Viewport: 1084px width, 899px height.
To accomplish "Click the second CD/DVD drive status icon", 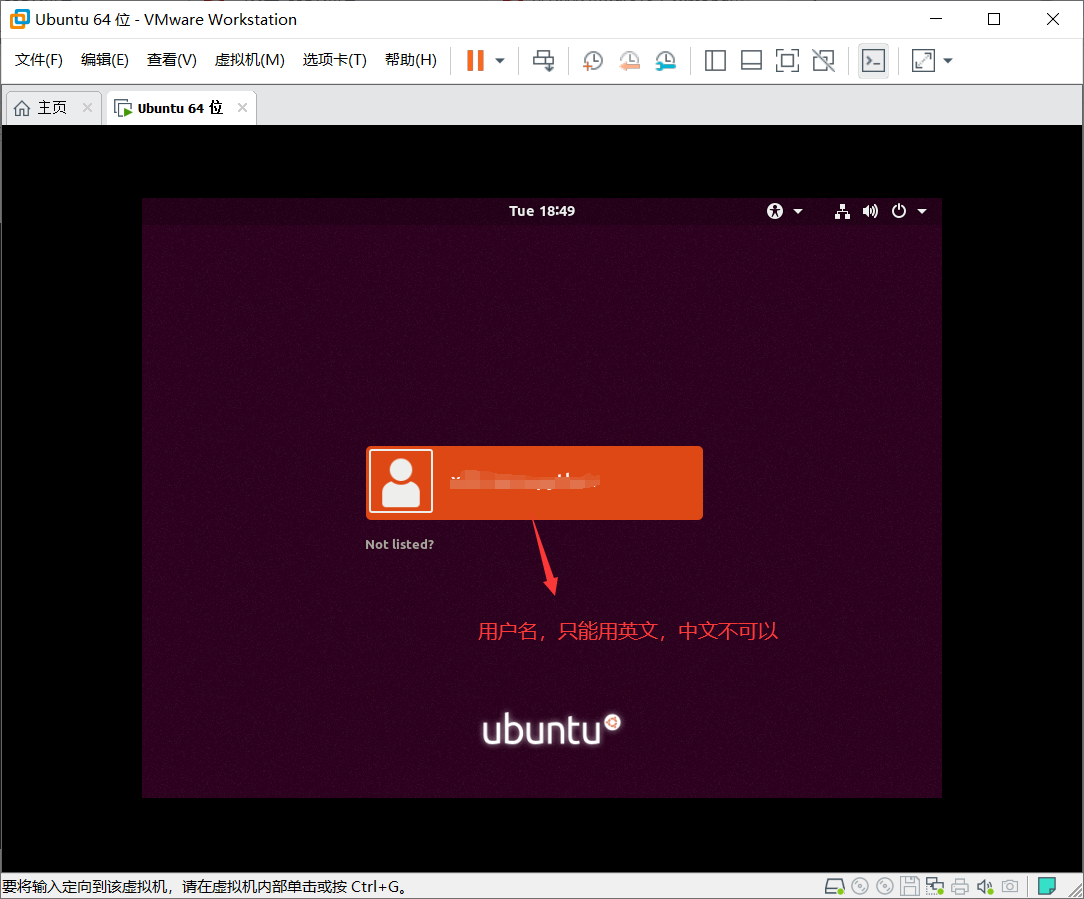I will pos(885,886).
